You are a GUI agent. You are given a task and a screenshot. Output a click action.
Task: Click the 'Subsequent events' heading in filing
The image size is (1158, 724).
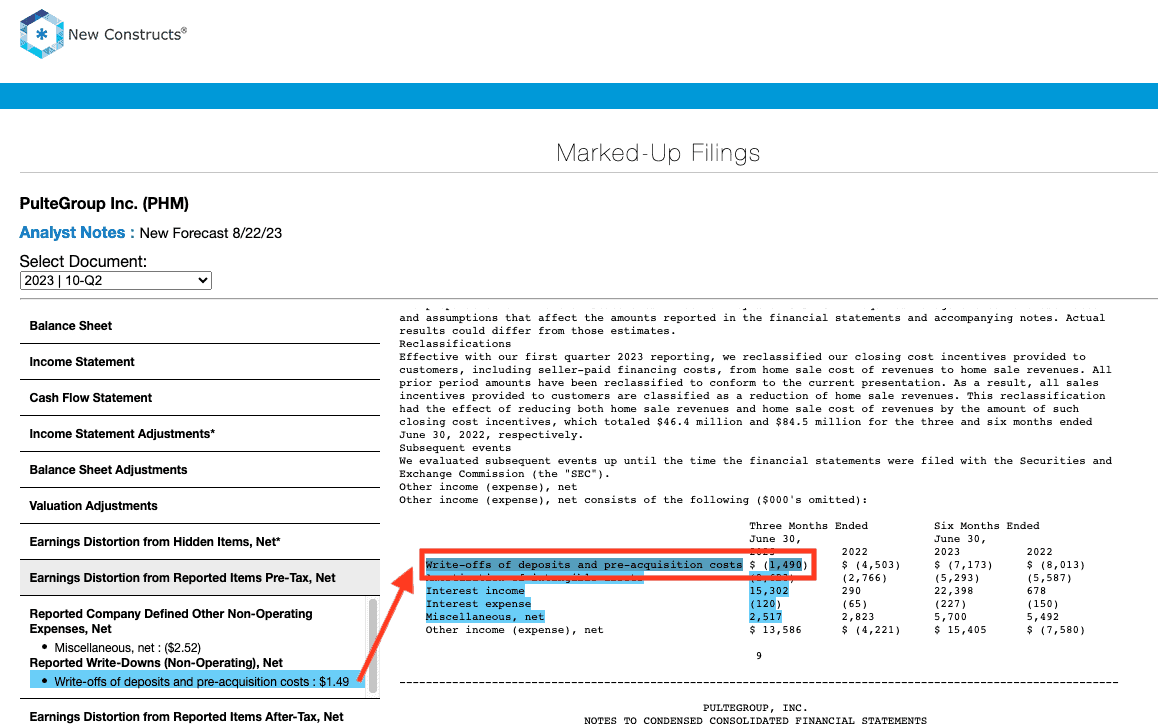click(455, 448)
